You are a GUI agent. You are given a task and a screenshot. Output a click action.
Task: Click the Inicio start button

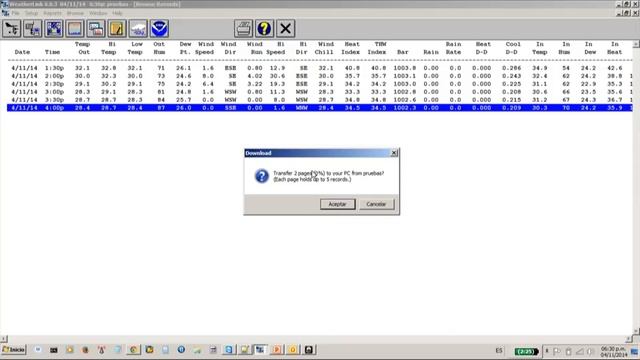(13, 350)
